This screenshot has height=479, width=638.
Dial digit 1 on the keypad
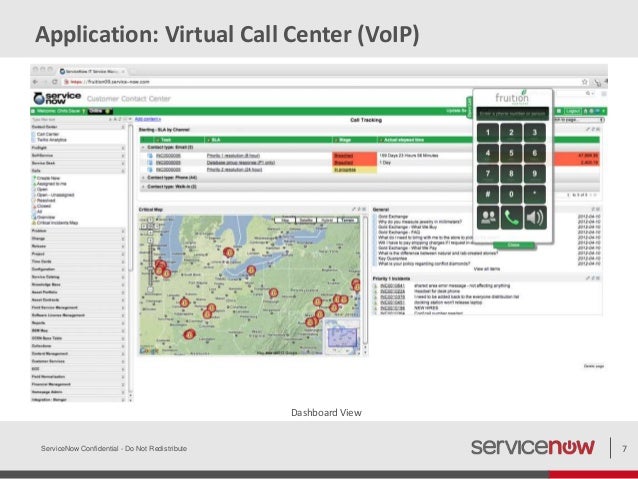pos(488,133)
